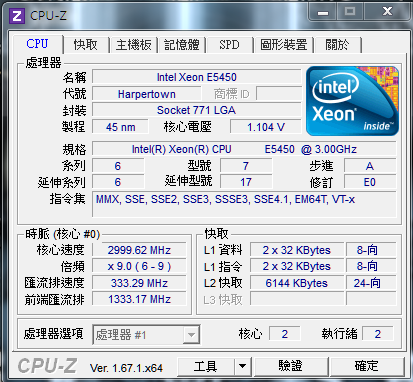Click the CPU-Z purple Z title icon
Image resolution: width=413 pixels, height=382 pixels.
(x=17, y=15)
